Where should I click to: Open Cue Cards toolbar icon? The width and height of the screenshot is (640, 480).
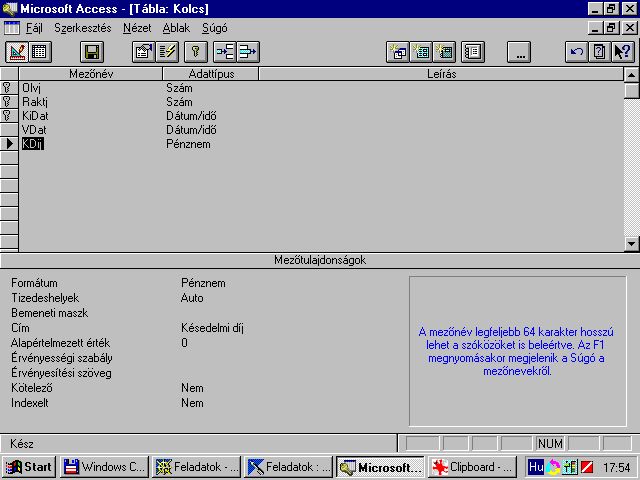600,52
